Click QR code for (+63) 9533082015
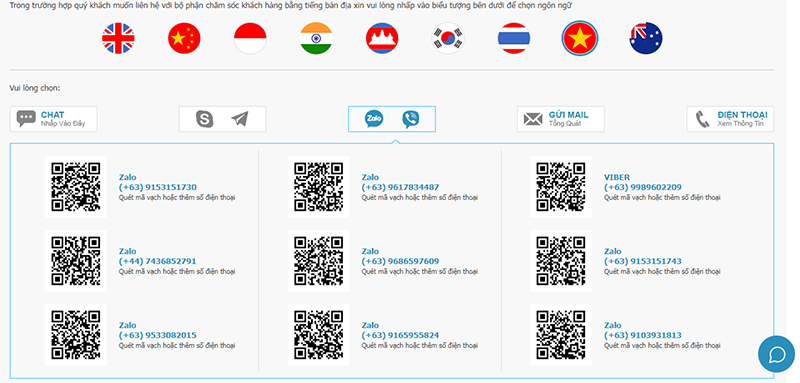 (x=76, y=335)
